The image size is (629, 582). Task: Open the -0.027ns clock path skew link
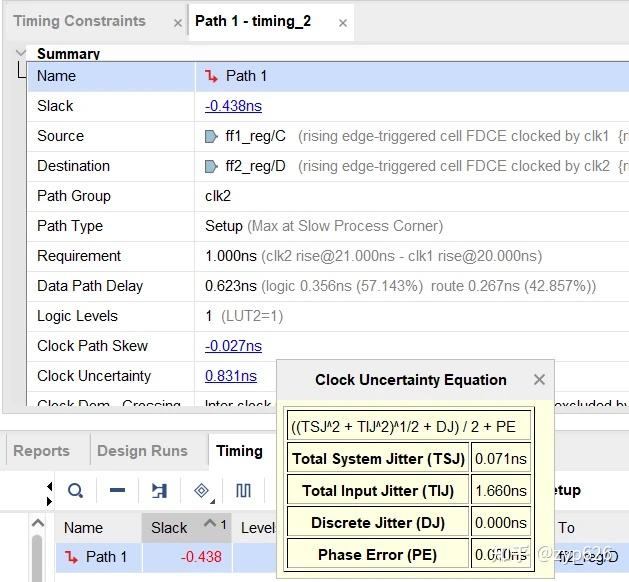(233, 346)
